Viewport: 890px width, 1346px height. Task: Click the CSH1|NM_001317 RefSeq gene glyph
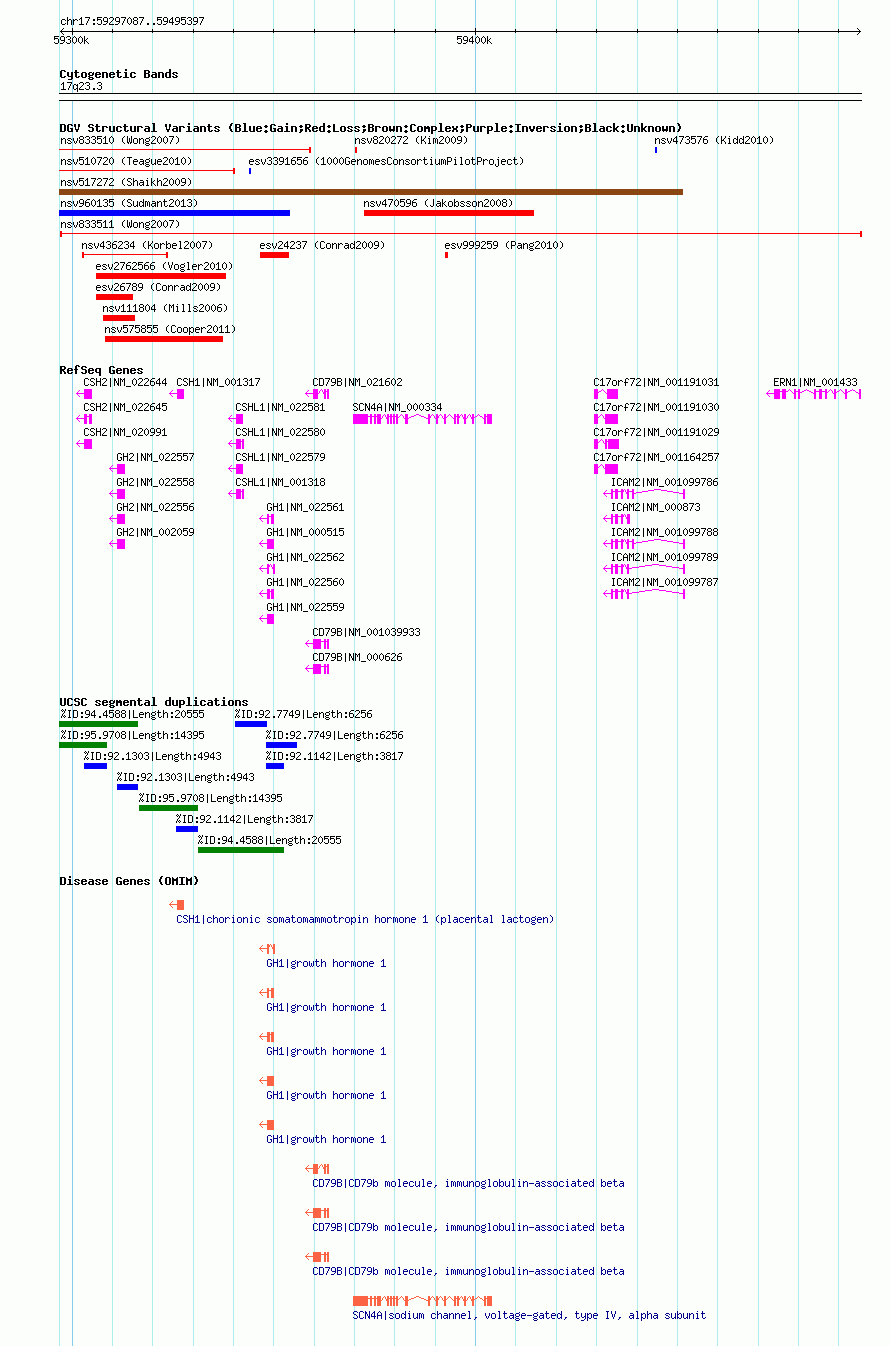point(177,394)
